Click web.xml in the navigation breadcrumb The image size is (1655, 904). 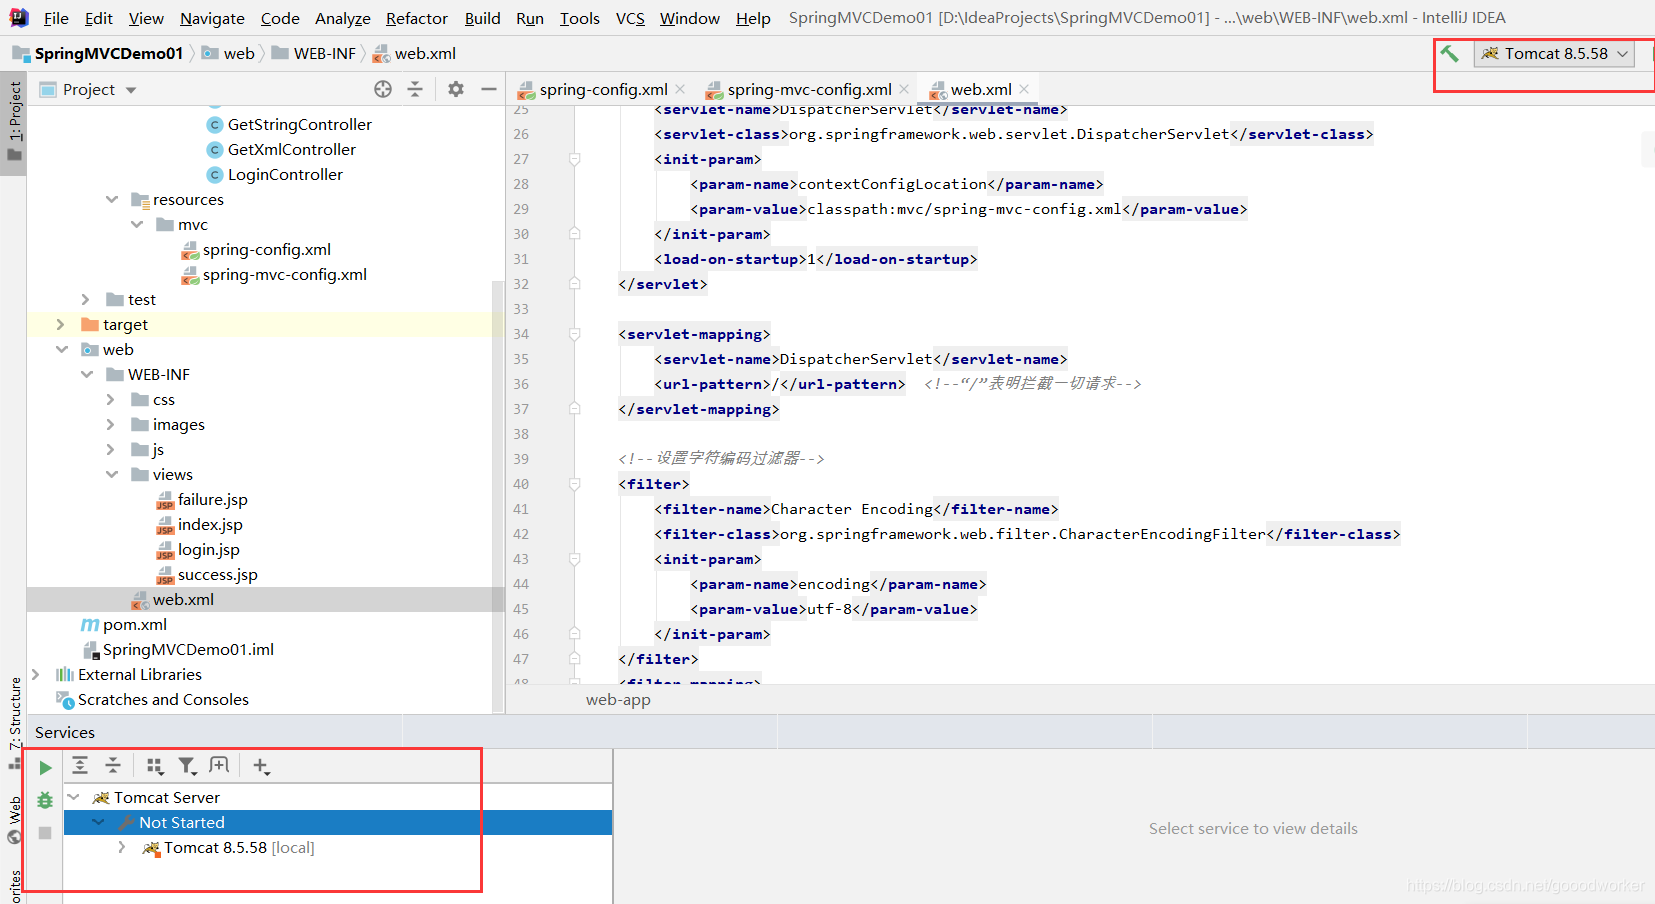click(425, 53)
